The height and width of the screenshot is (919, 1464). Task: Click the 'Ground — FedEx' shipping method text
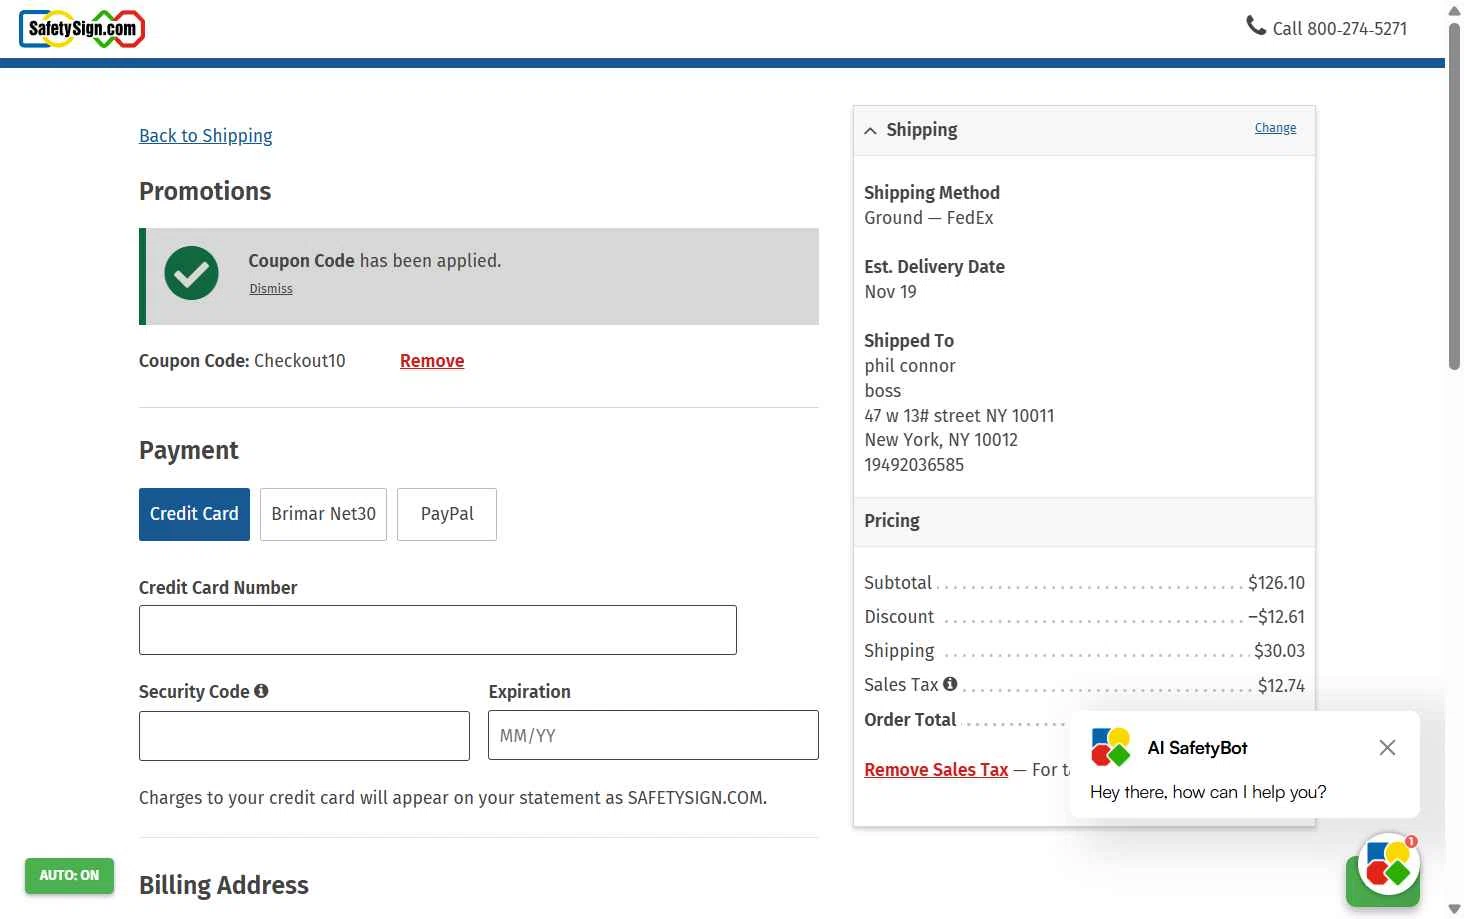coord(929,218)
